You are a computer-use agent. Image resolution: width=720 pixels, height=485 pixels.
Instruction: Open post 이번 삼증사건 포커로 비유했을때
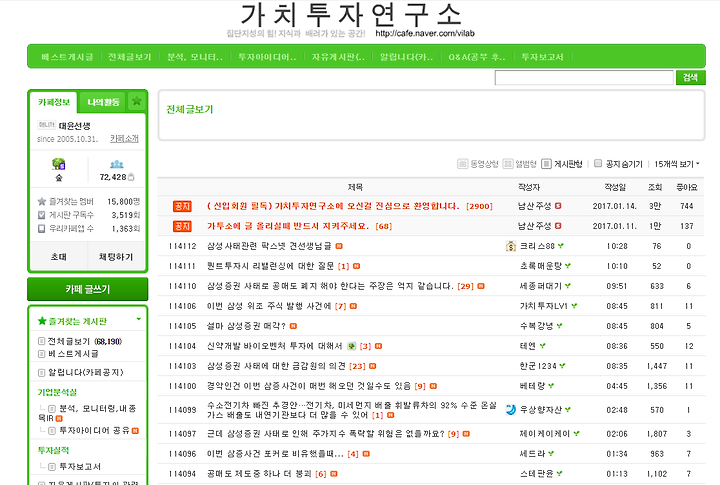(x=275, y=454)
